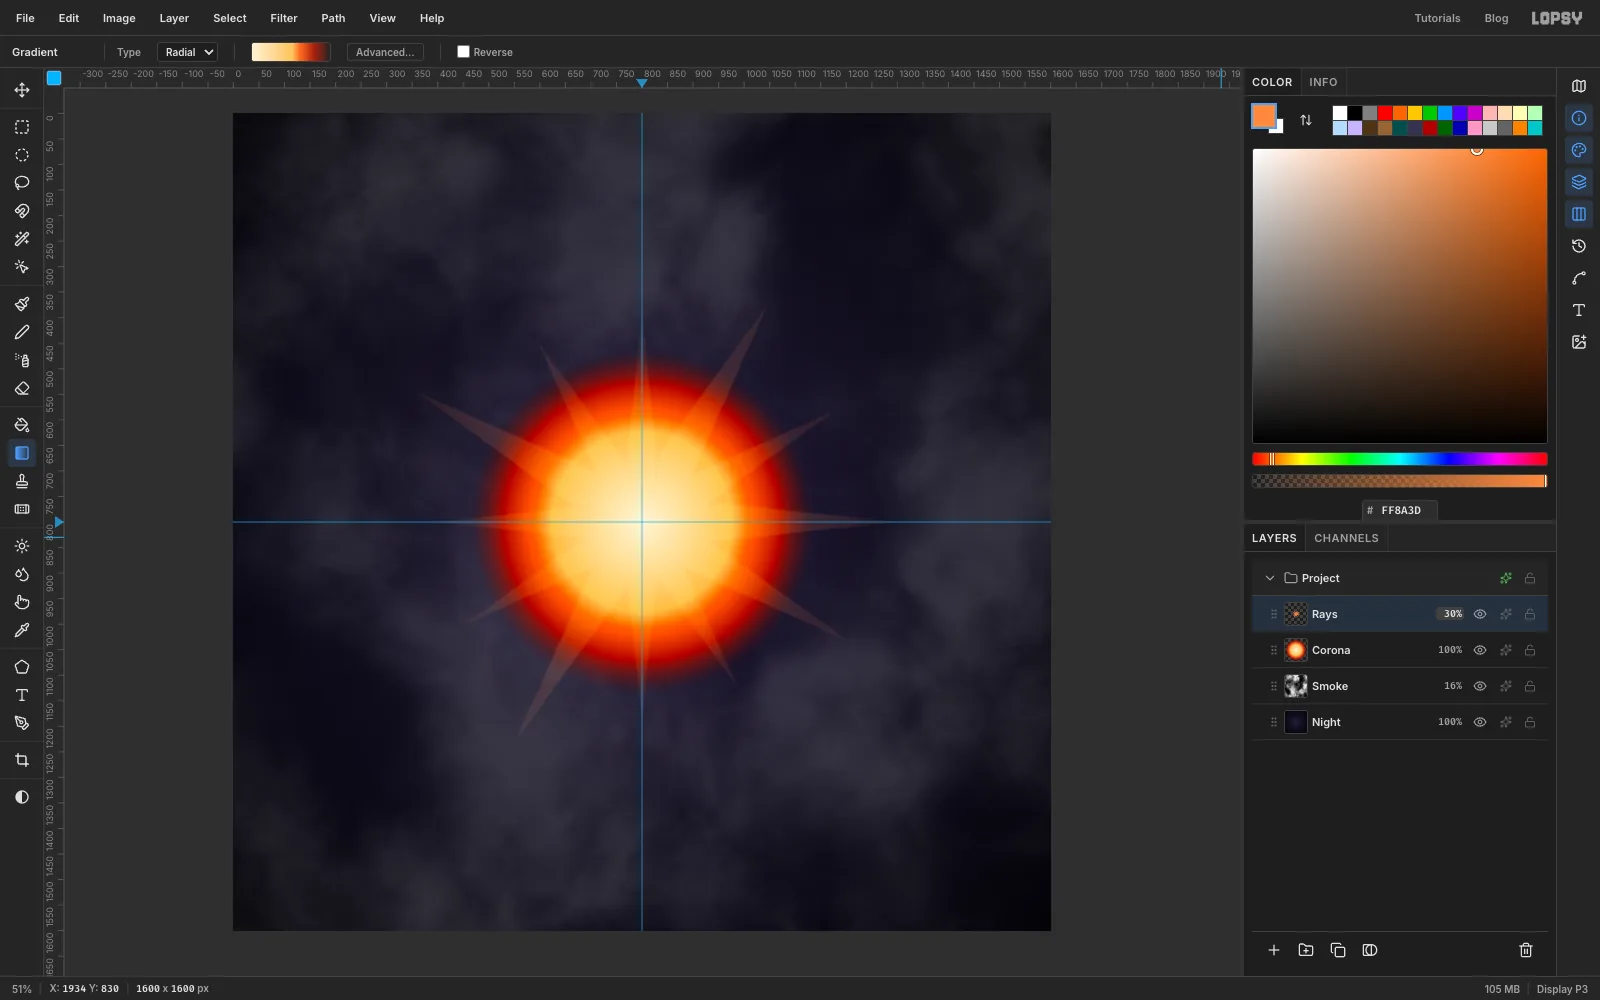Open the History panel icon
Viewport: 1600px width, 1000px height.
[1579, 246]
